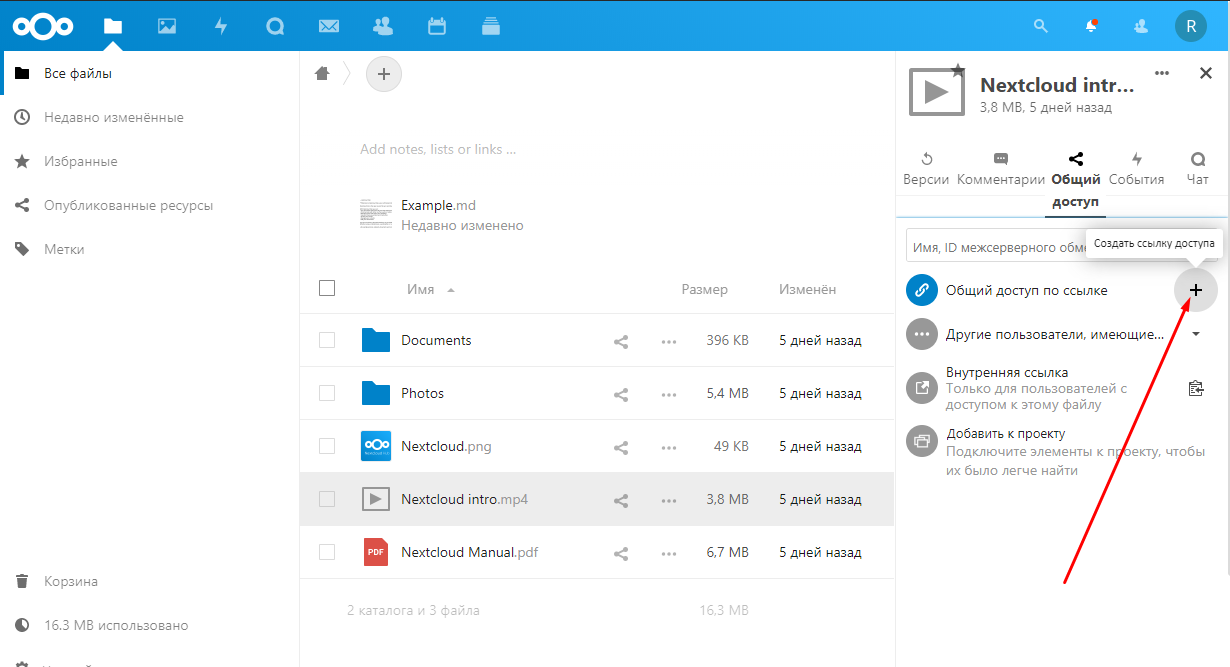Open more actions for Nextcloud intro.mp4 row
This screenshot has height=667, width=1230.
(669, 500)
